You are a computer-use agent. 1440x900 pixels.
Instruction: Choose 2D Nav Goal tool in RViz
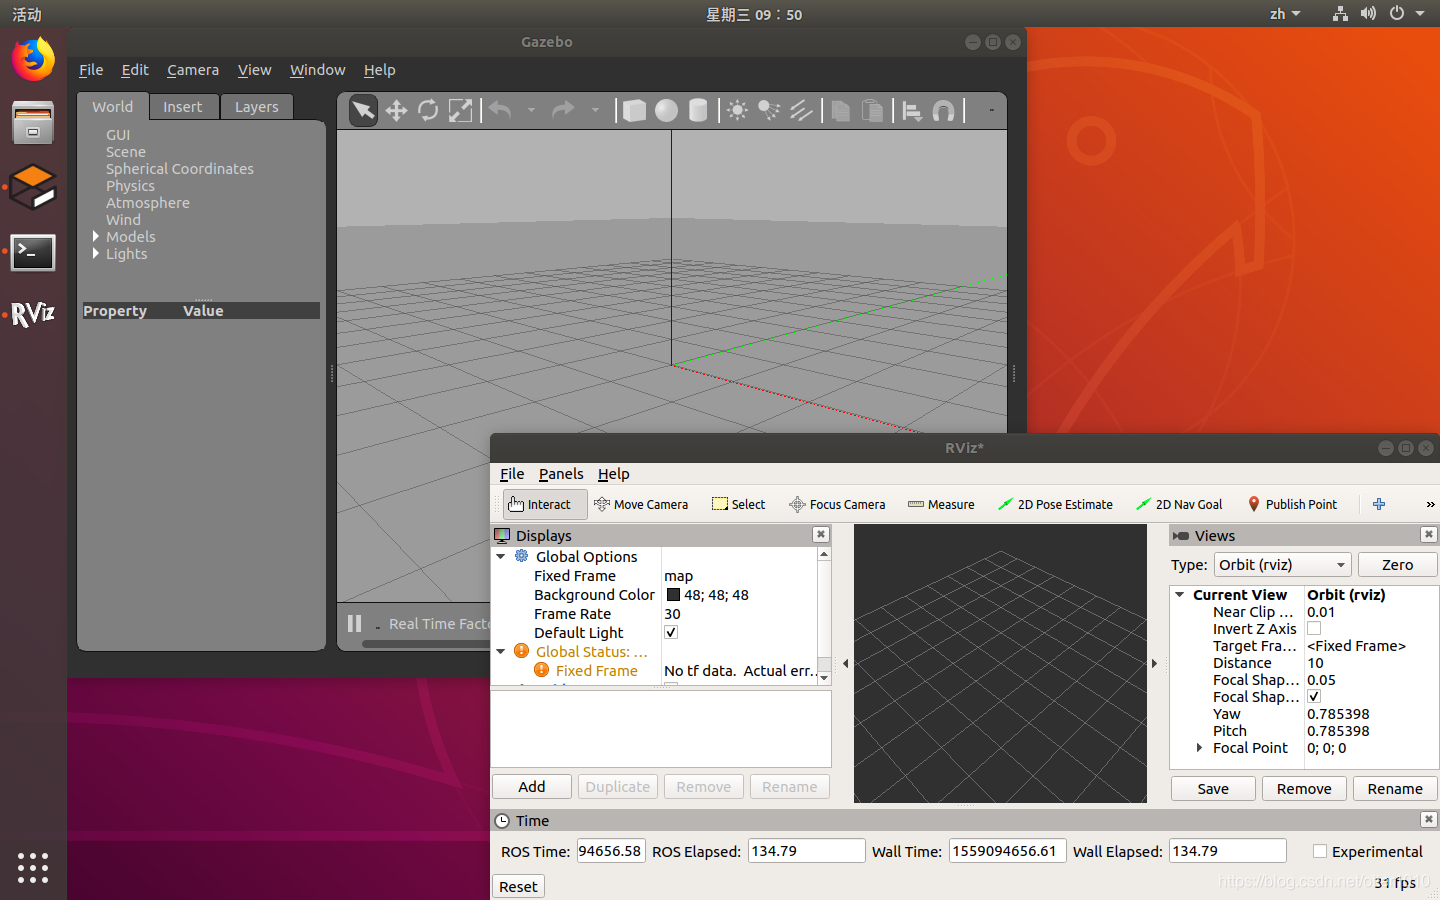(1180, 504)
